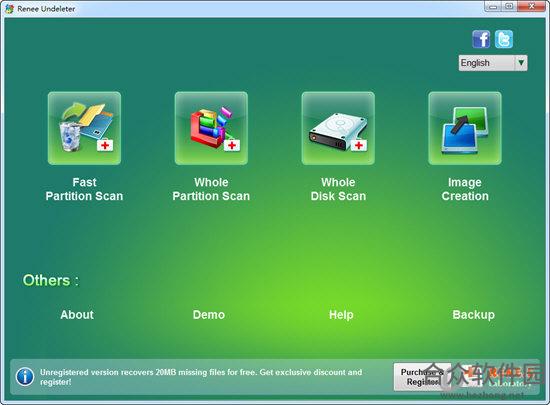Image resolution: width=550 pixels, height=405 pixels.
Task: Click the Fast Partition Scan label
Action: point(84,189)
